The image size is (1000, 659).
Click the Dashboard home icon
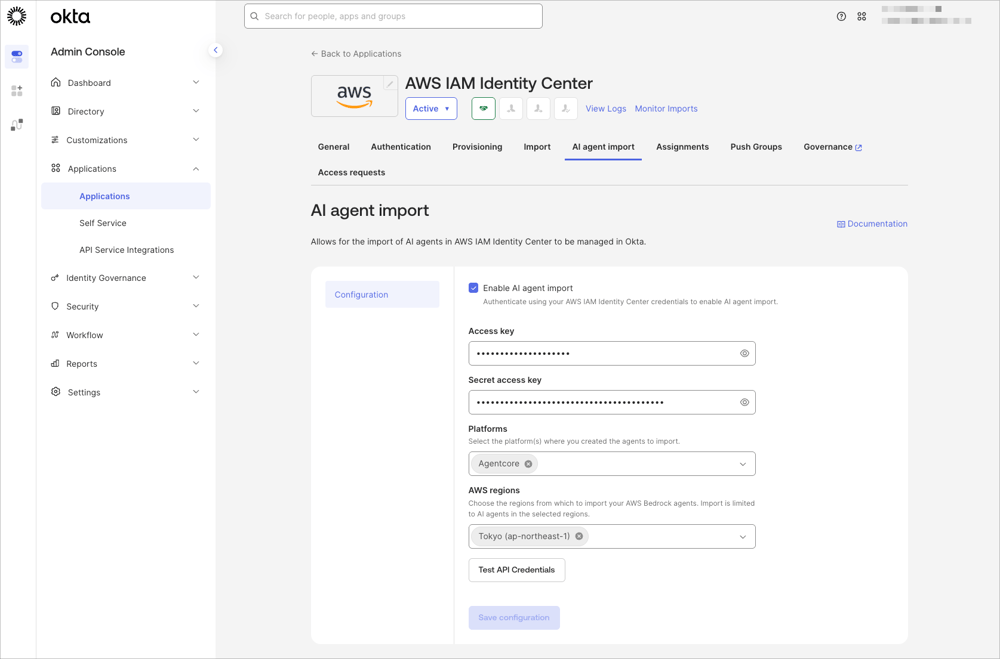pos(55,82)
